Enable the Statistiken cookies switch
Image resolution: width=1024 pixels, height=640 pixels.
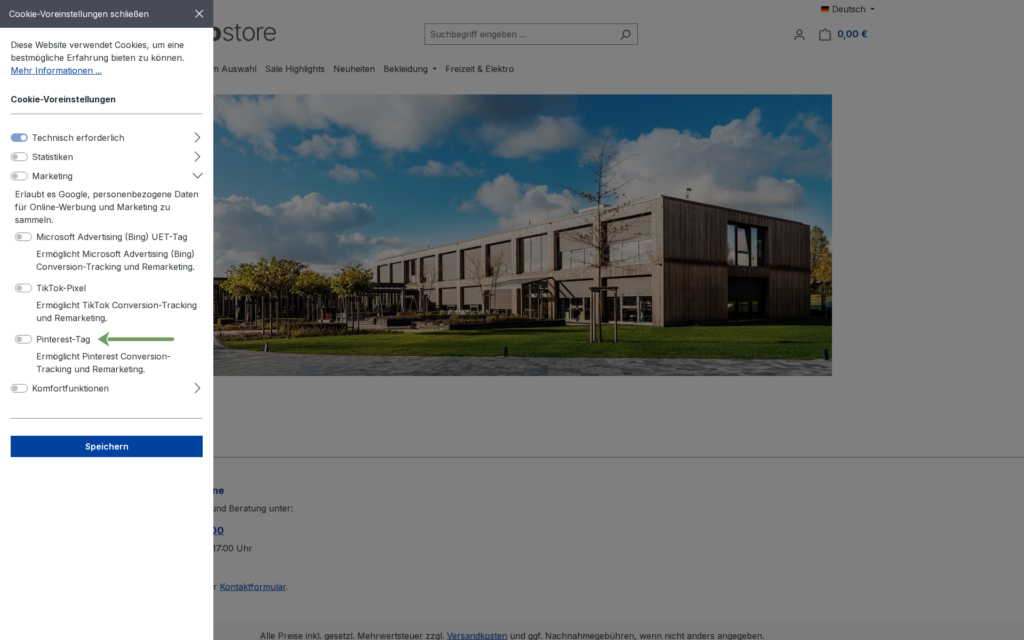pyautogui.click(x=19, y=157)
